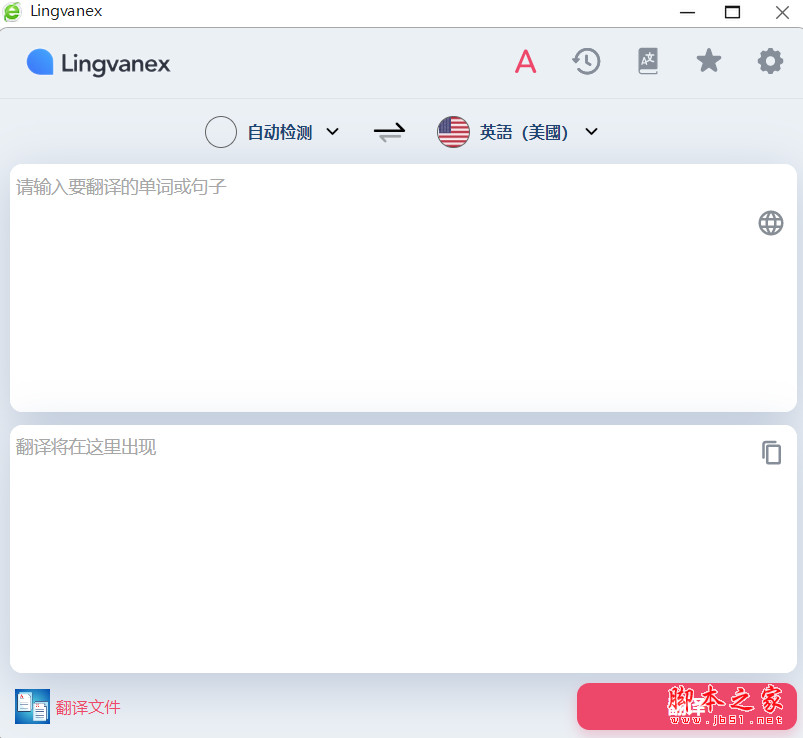Click the globe icon in input box
Viewport: 803px width, 738px height.
click(771, 223)
